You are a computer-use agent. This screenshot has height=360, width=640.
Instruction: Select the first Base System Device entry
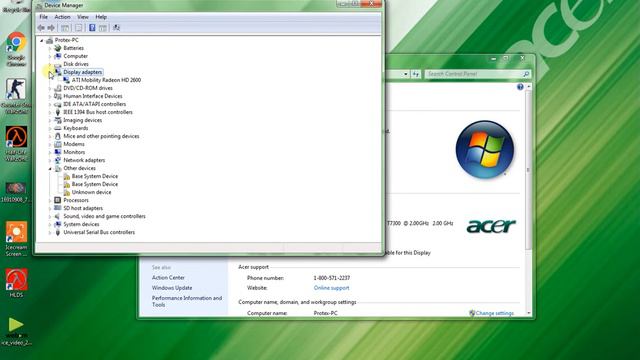(x=95, y=176)
